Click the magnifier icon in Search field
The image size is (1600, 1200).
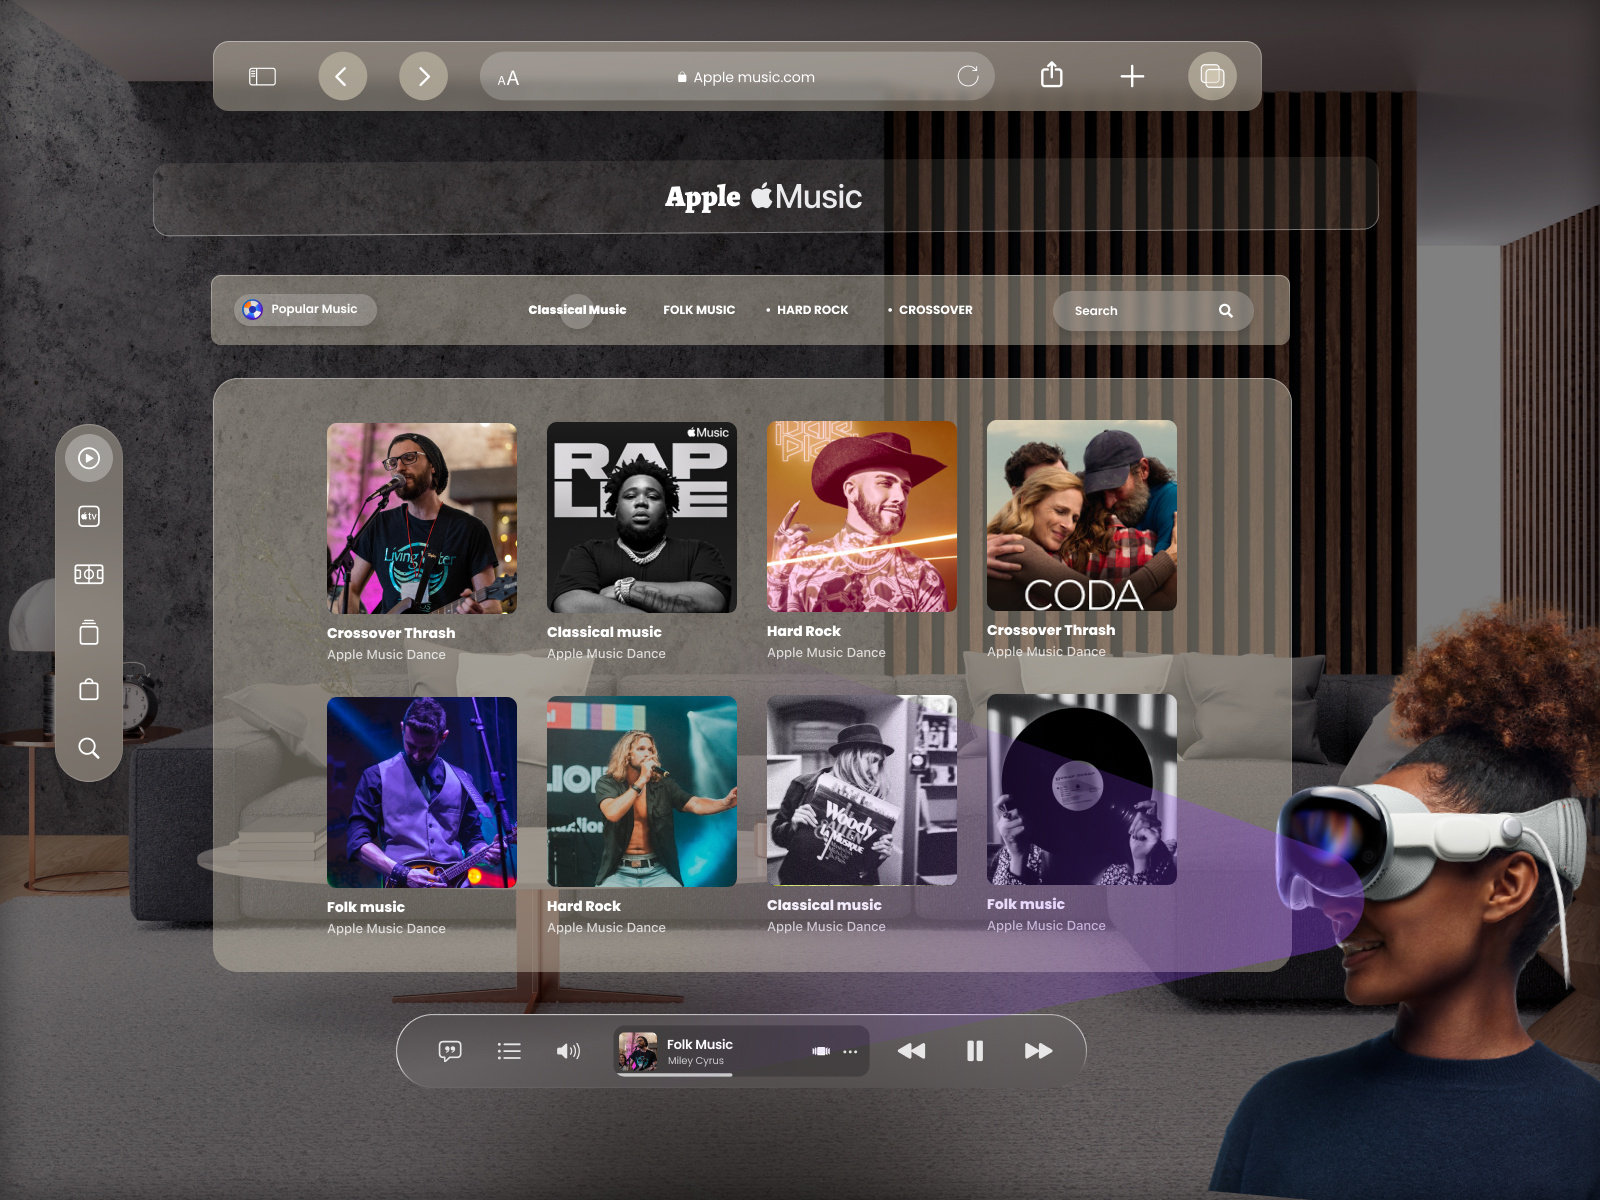[x=1226, y=311]
